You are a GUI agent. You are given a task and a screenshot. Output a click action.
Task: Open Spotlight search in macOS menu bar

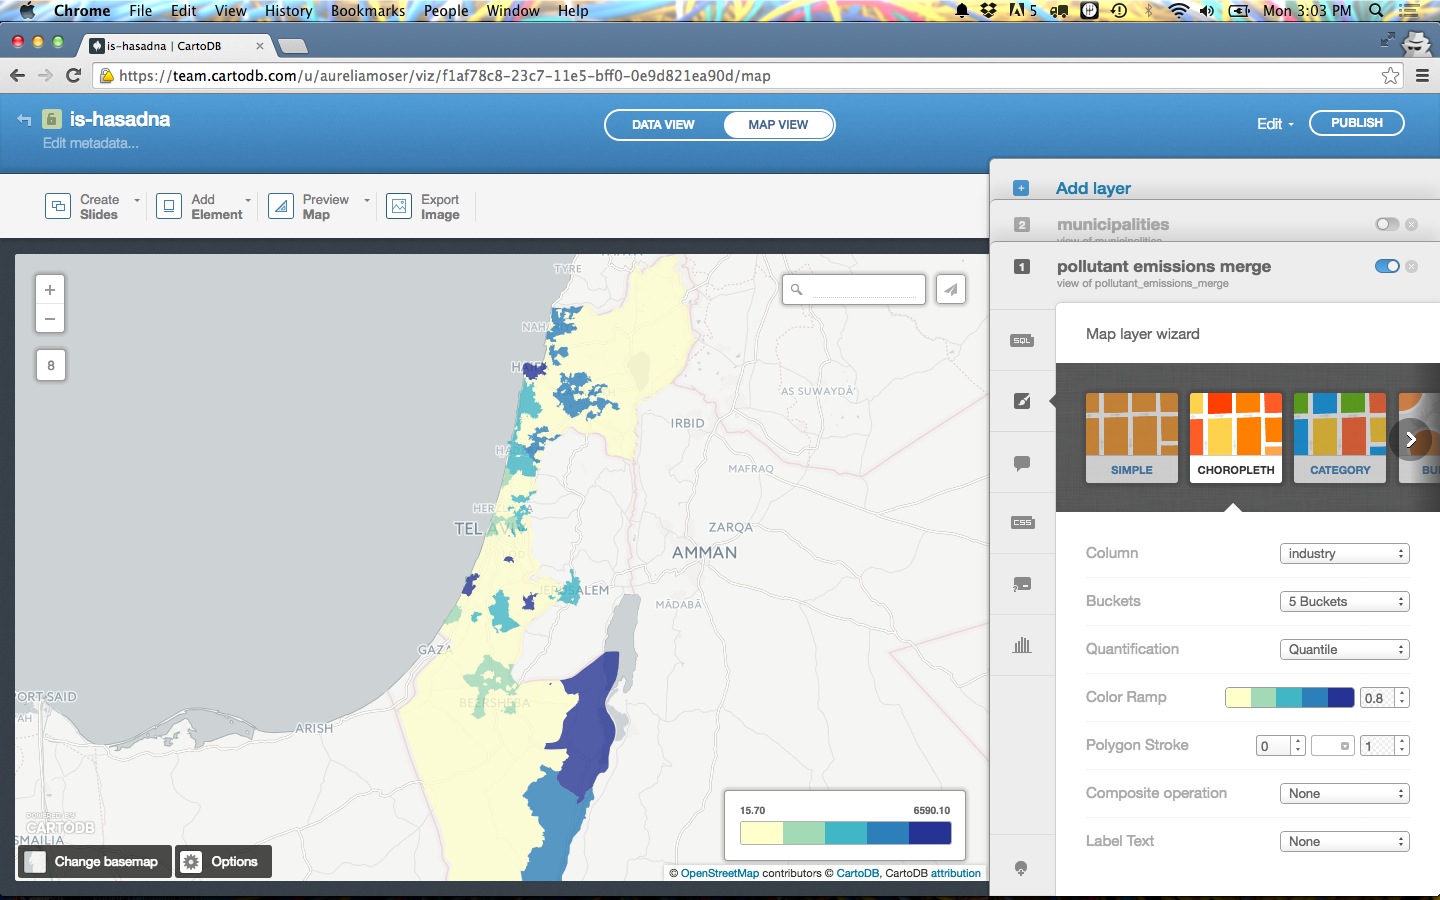pyautogui.click(x=1376, y=11)
